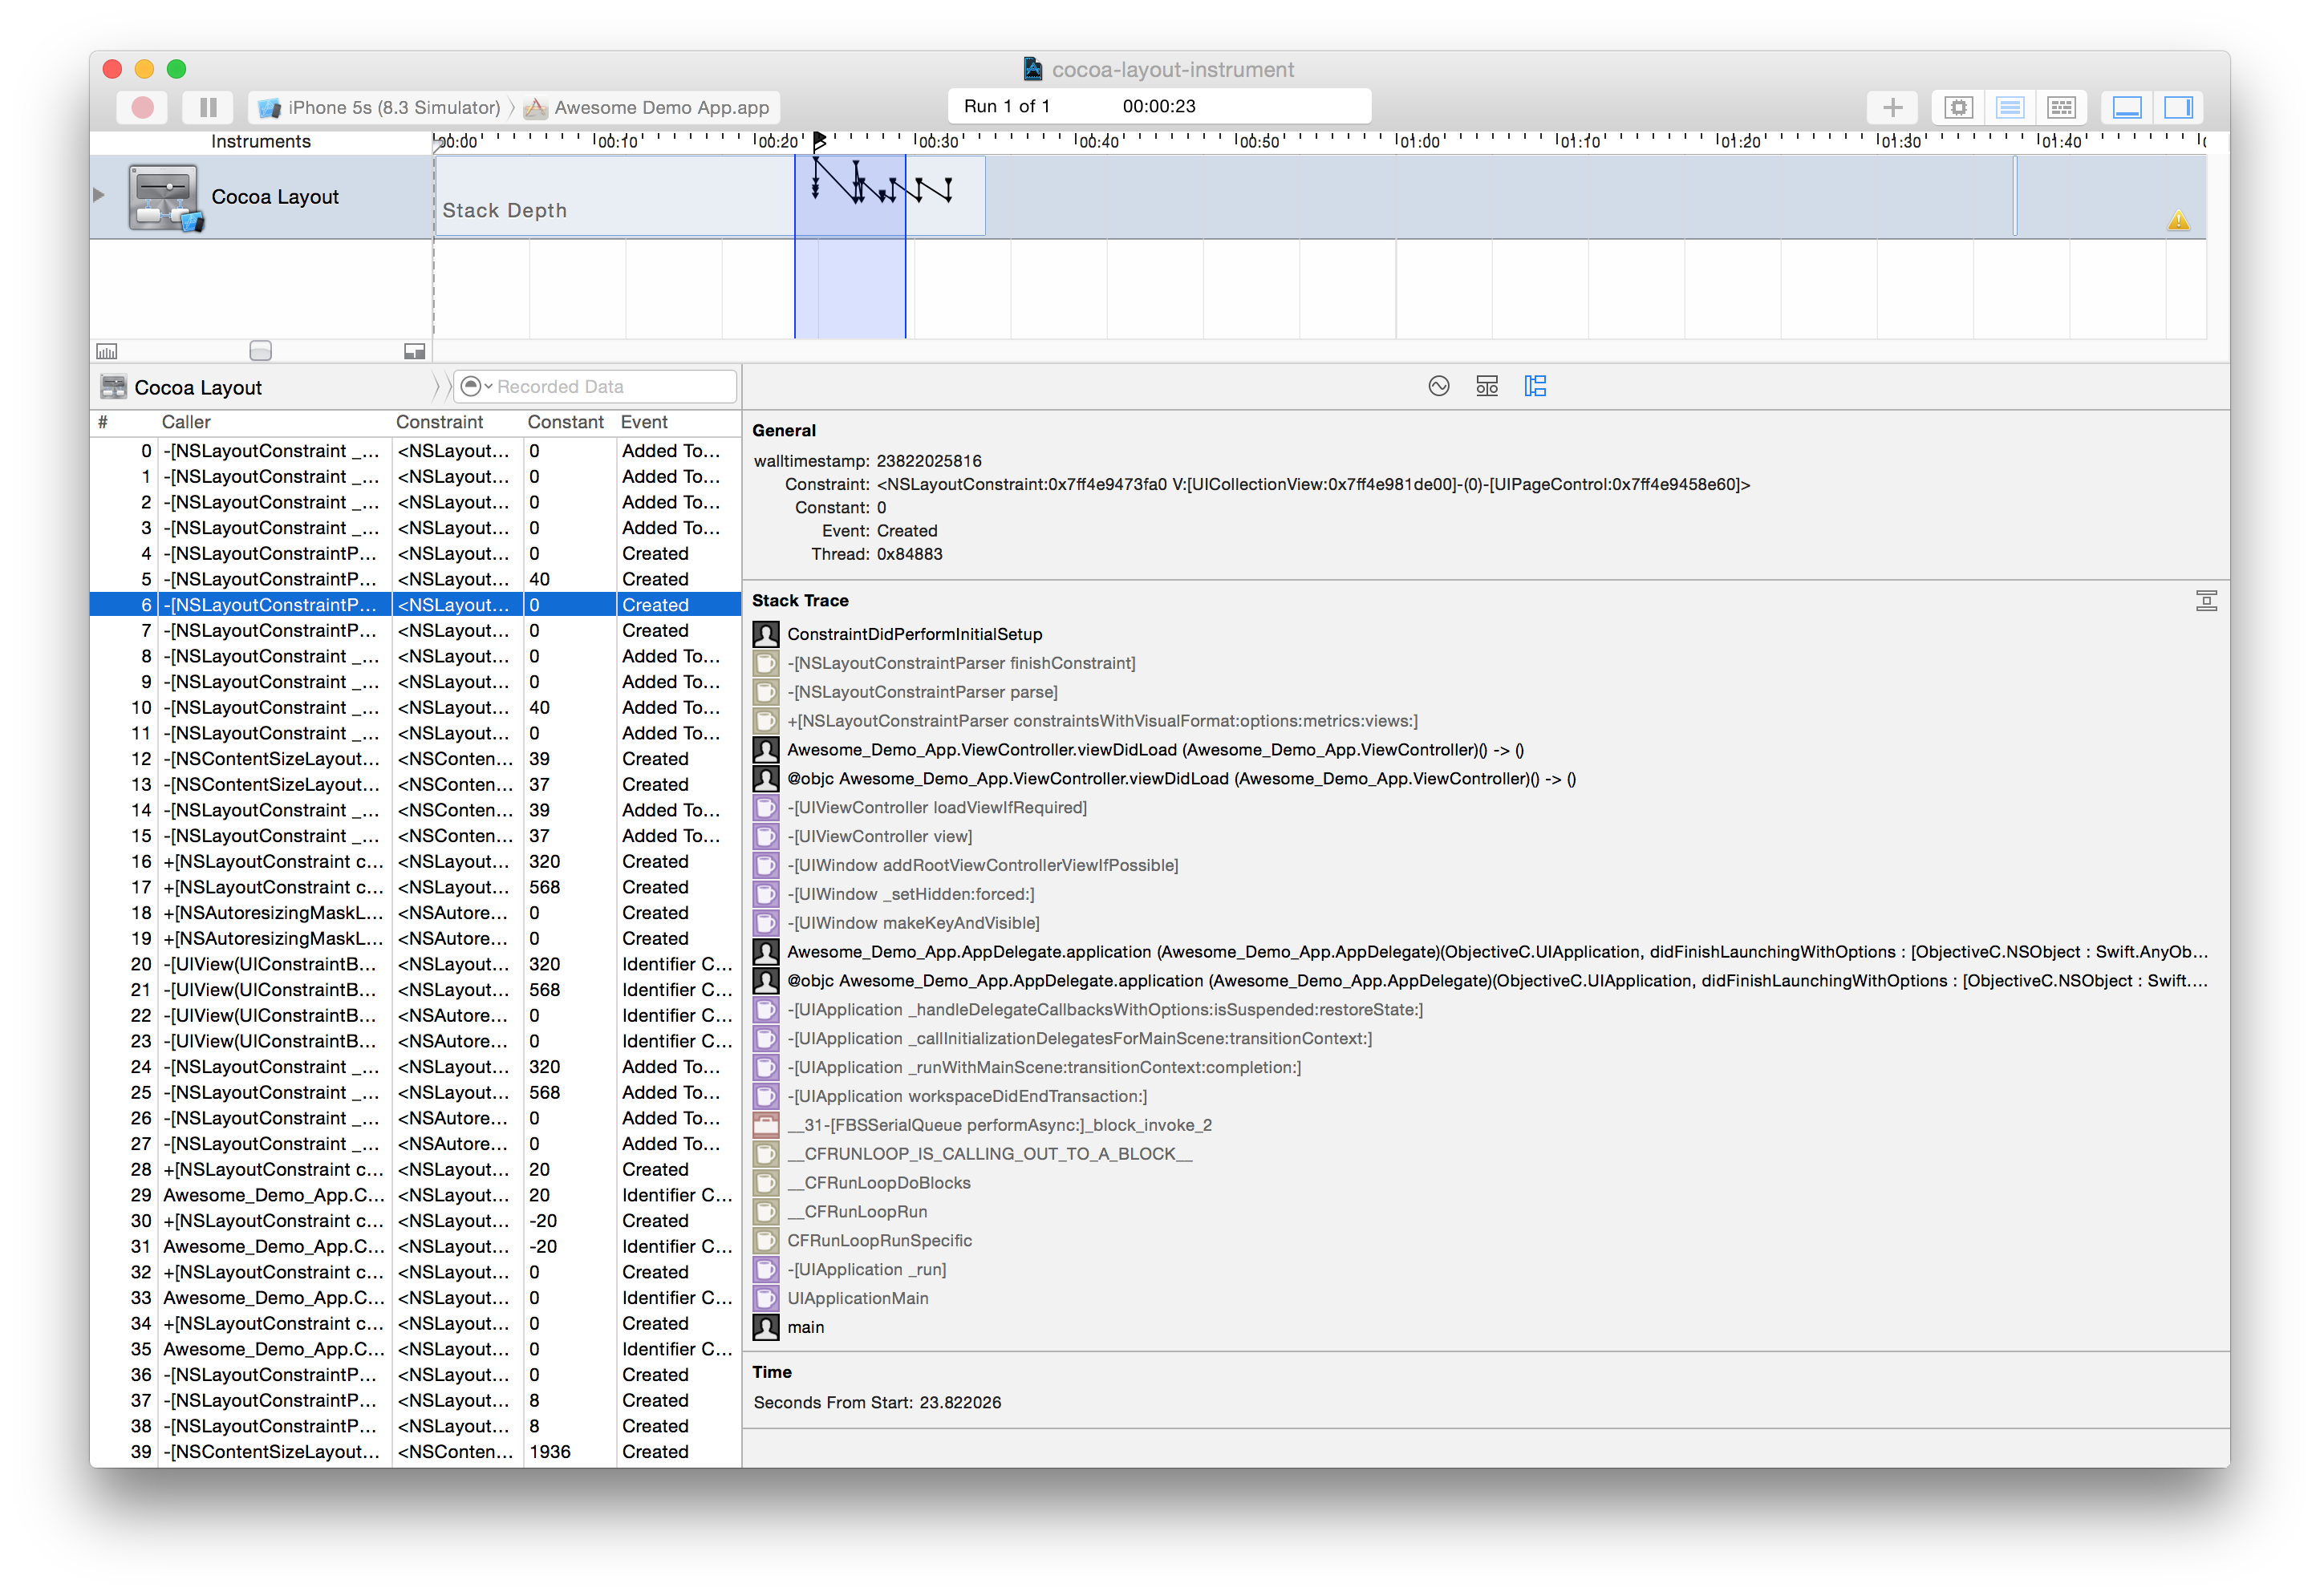
Task: Pause the recording with the pause button
Action: click(208, 107)
